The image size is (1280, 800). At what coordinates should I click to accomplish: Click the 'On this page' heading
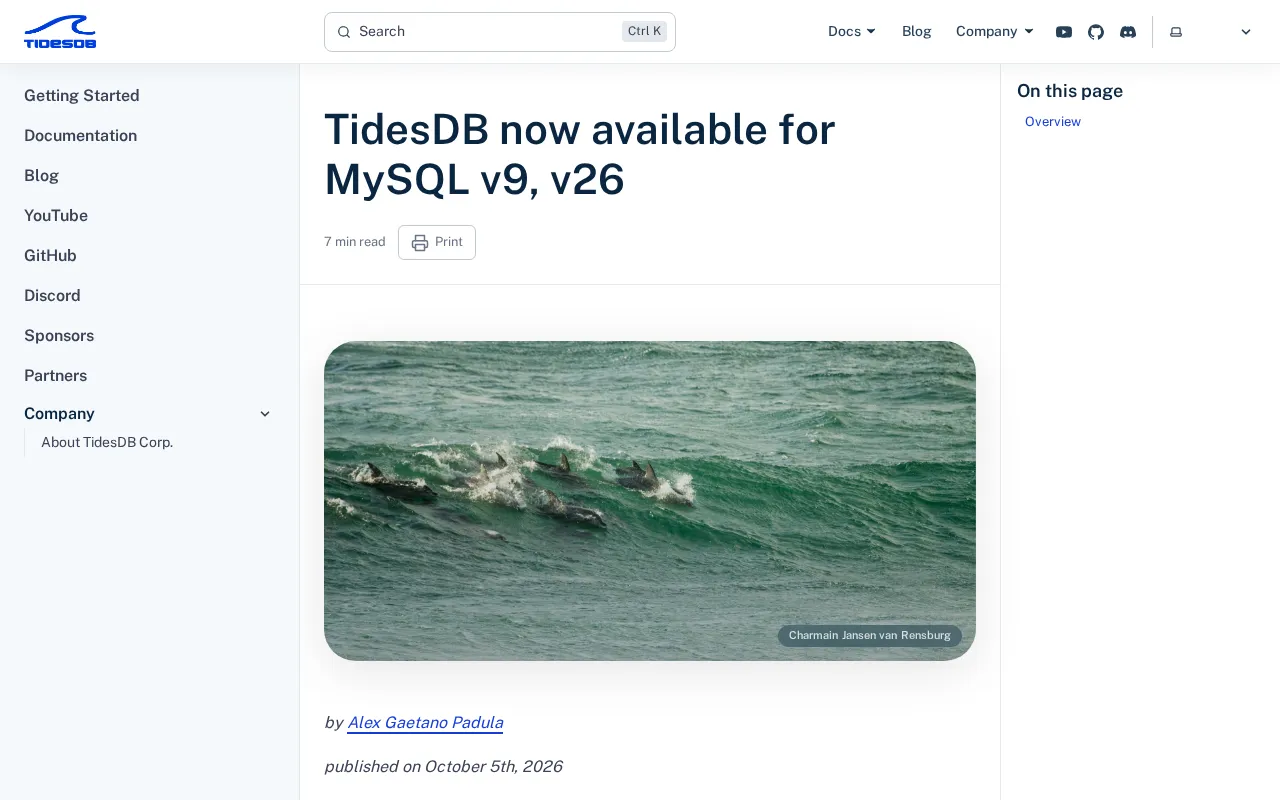click(x=1070, y=91)
